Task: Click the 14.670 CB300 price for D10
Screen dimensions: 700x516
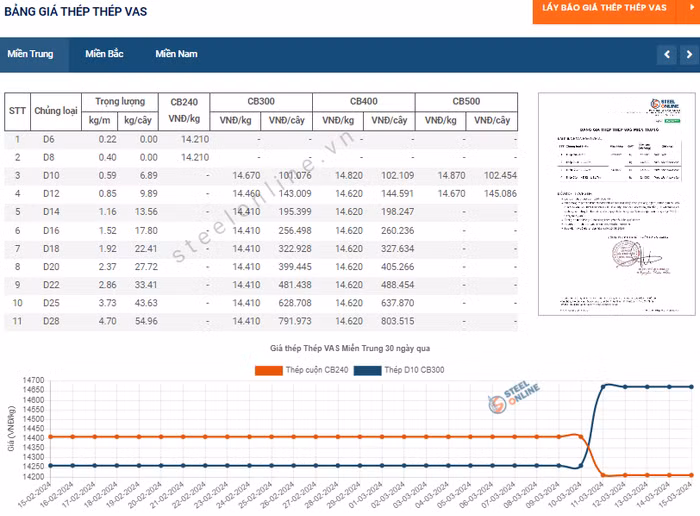Action: tap(246, 176)
